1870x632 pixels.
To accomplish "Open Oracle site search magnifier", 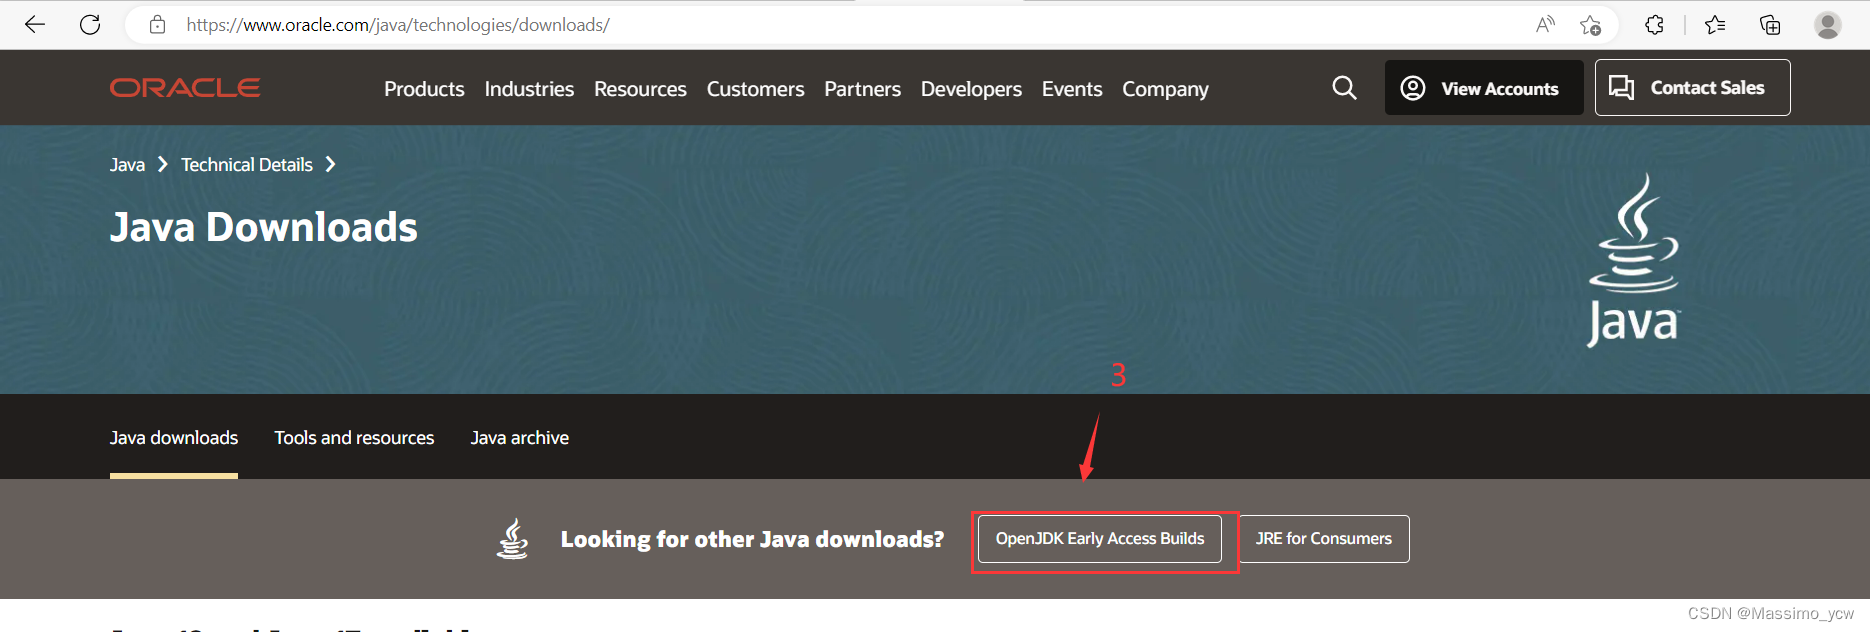I will [1344, 88].
